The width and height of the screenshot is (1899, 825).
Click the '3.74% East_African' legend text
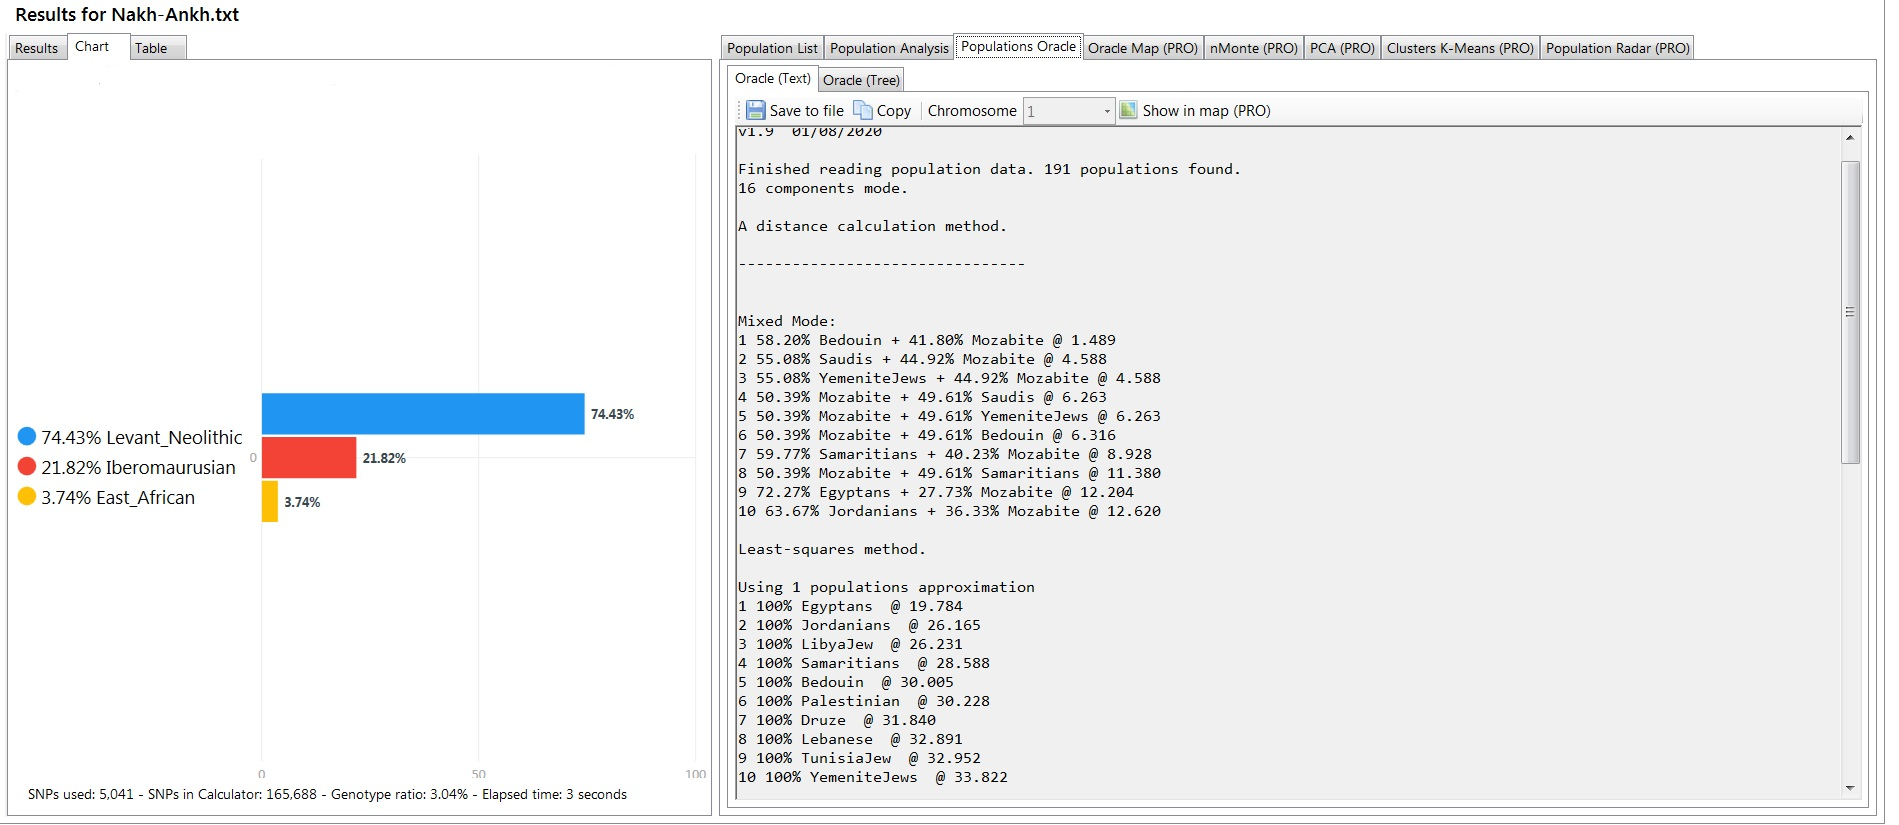(118, 497)
